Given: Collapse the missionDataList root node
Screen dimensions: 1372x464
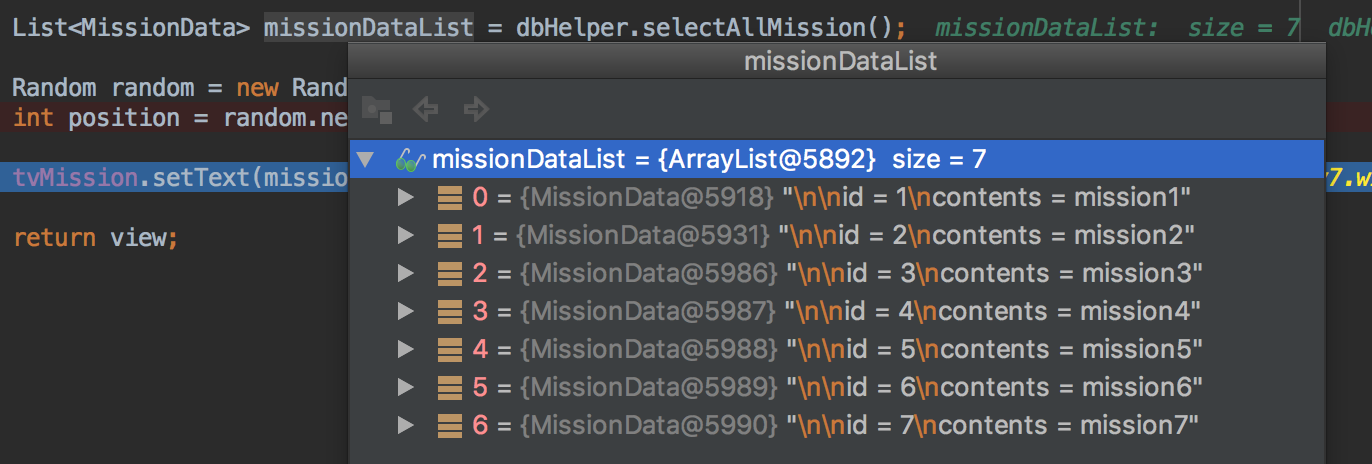Looking at the screenshot, I should [x=366, y=160].
